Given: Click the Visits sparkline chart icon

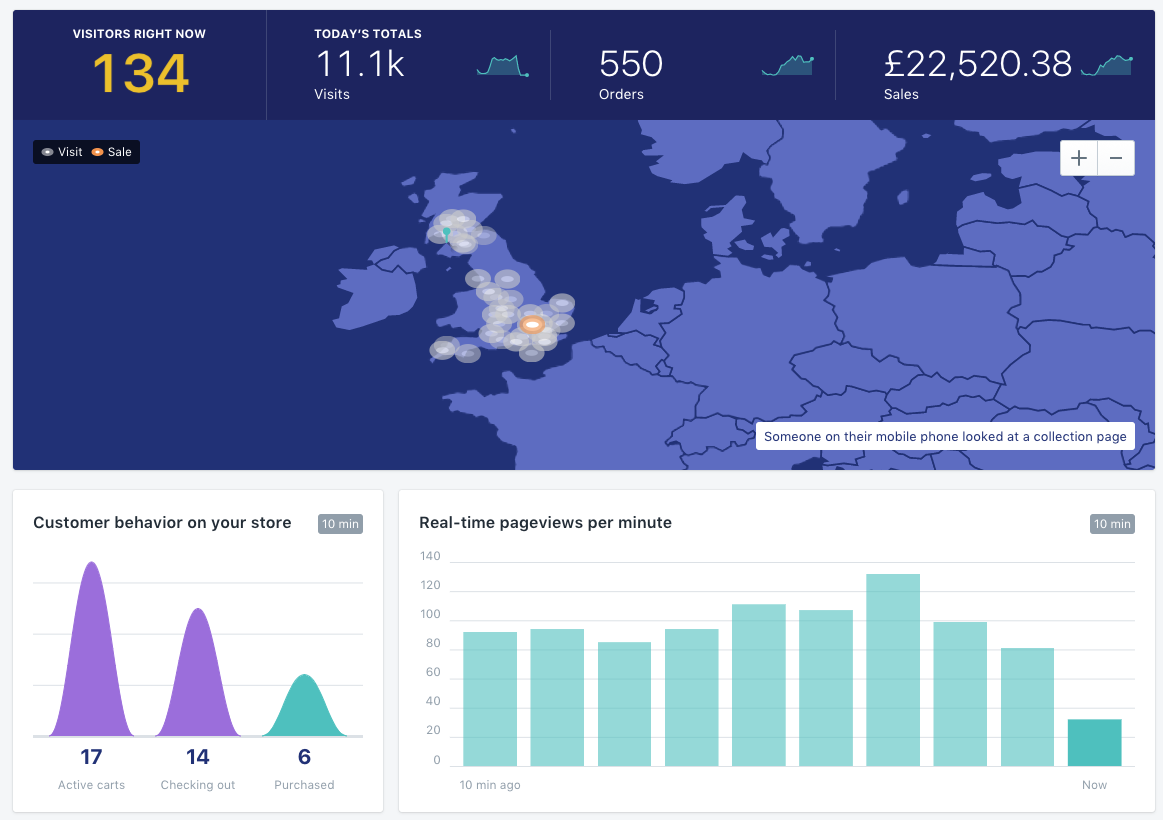Looking at the screenshot, I should [x=502, y=66].
